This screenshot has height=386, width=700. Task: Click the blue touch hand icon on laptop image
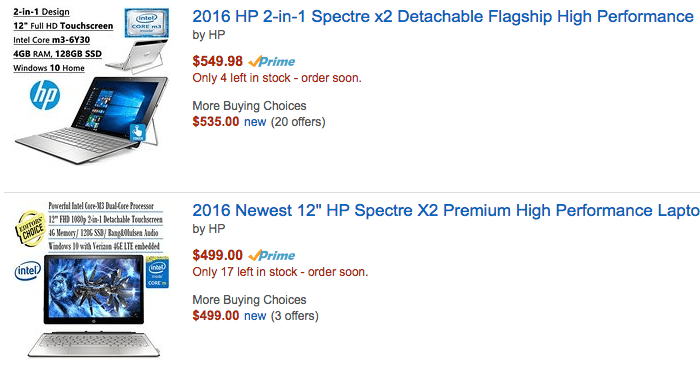(x=138, y=133)
